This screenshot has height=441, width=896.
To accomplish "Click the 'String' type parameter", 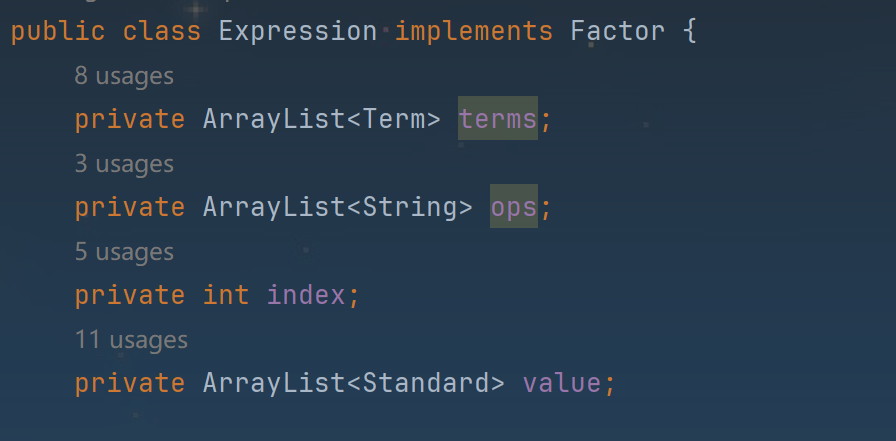I will pos(410,207).
